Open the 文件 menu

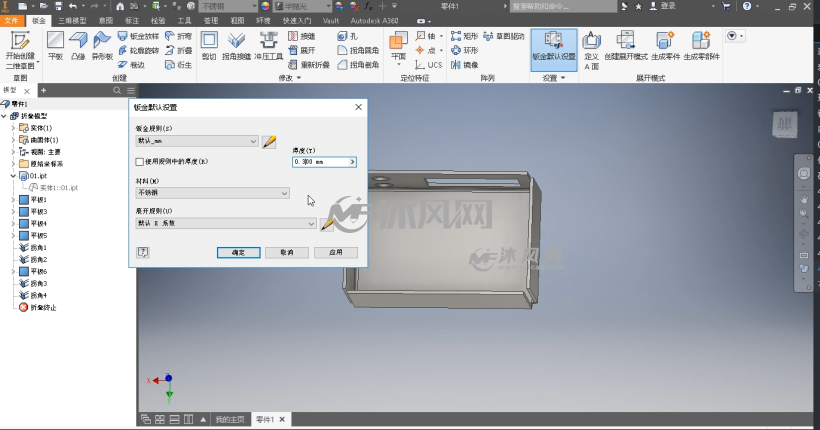[12, 20]
